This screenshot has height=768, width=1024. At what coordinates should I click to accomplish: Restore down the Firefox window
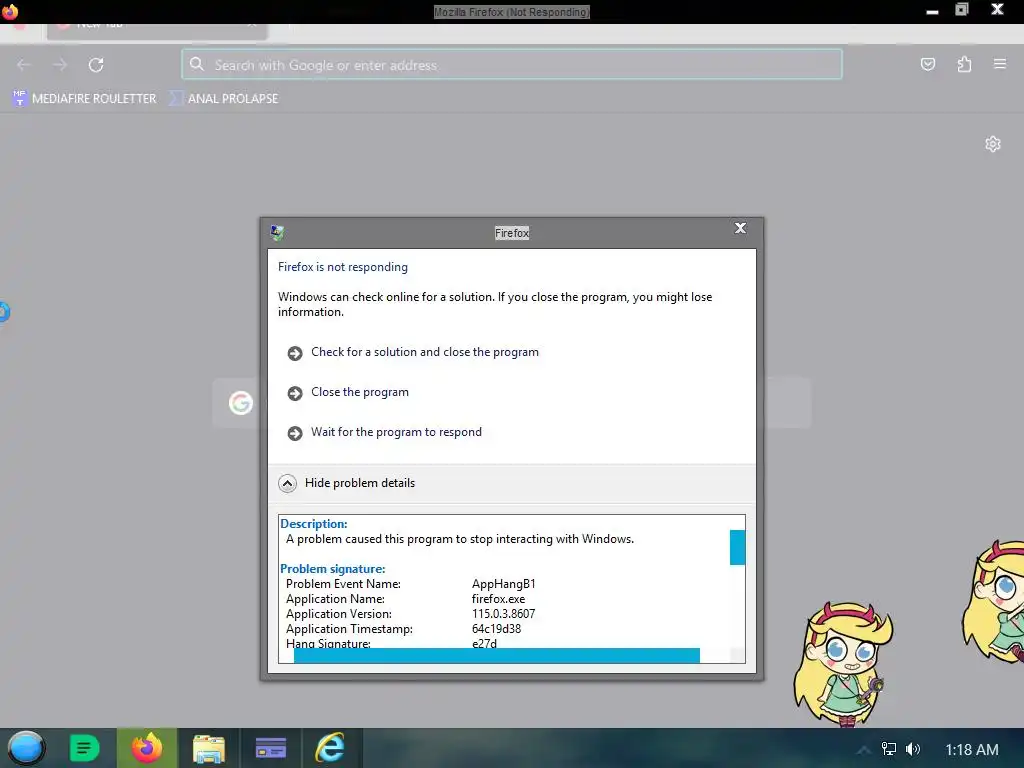[962, 10]
